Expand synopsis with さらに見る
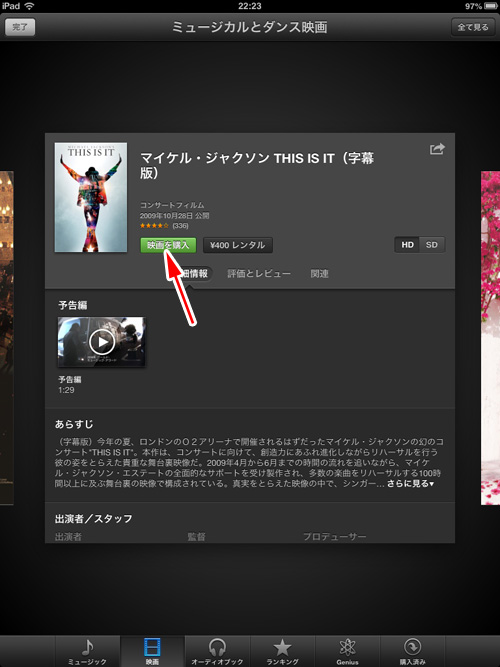Image resolution: width=500 pixels, height=667 pixels. pyautogui.click(x=410, y=484)
